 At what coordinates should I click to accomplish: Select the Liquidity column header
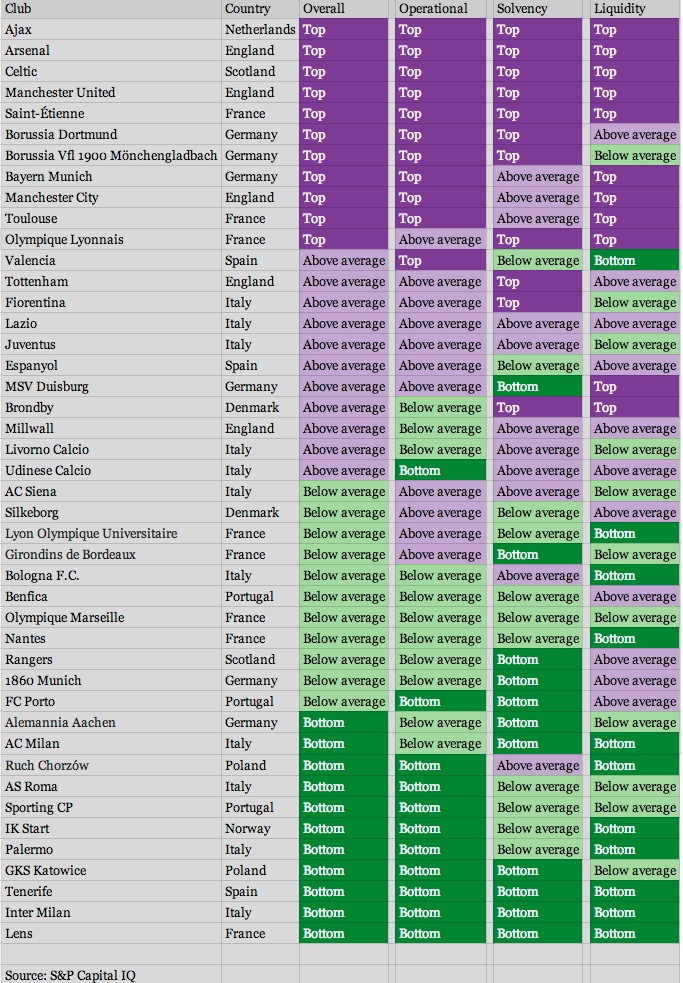point(620,9)
